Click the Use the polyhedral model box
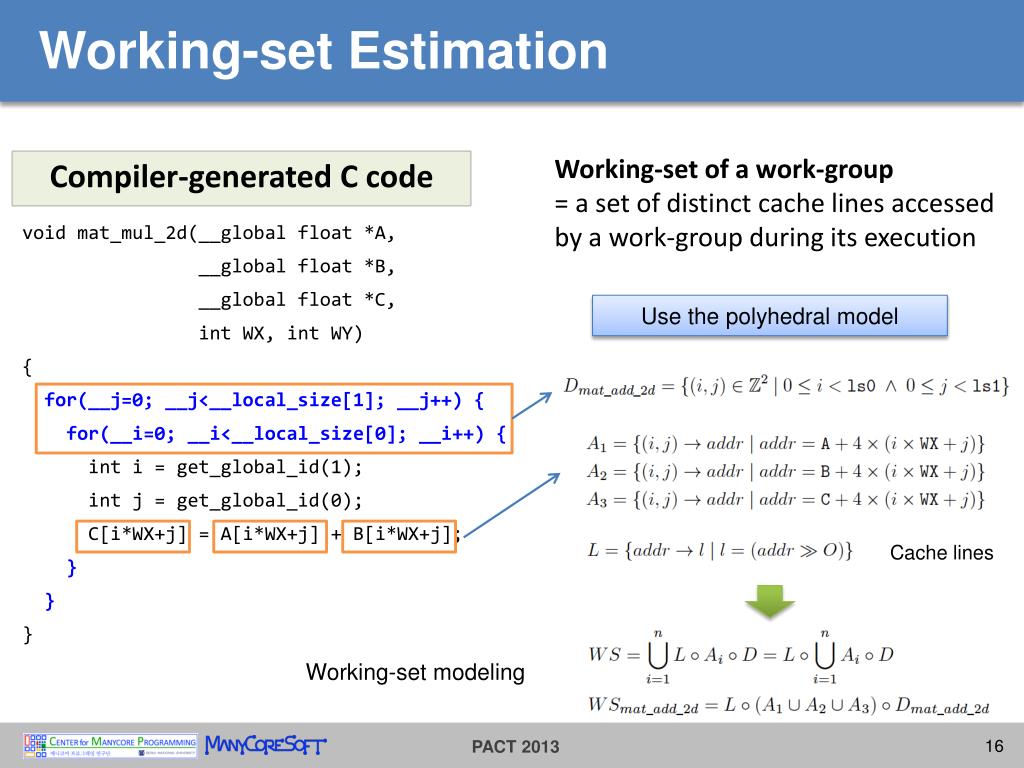This screenshot has height=768, width=1024. pos(769,316)
